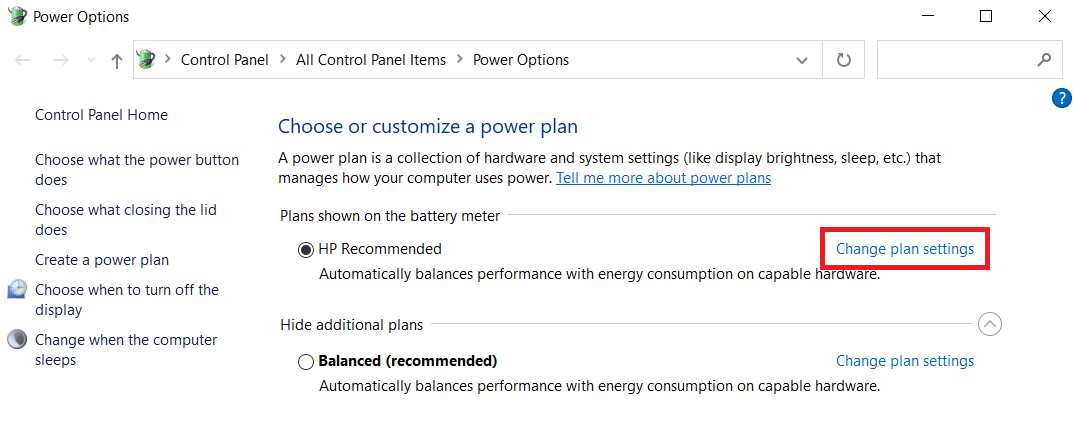Refresh the Power Options page
Screen dimensions: 1074x441
pyautogui.click(x=844, y=60)
